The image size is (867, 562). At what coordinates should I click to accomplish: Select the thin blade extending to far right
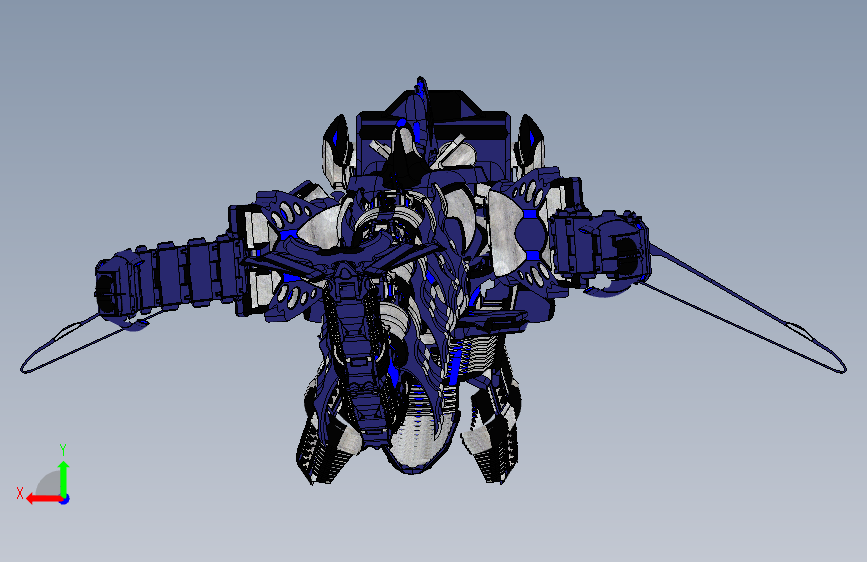click(x=746, y=308)
